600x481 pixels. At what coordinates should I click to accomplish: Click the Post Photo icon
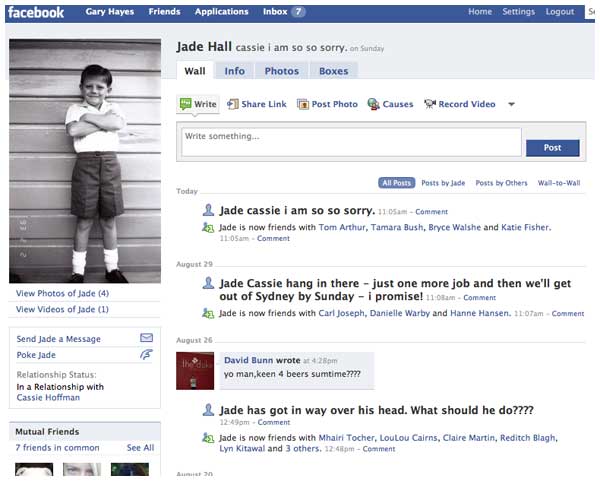303,104
